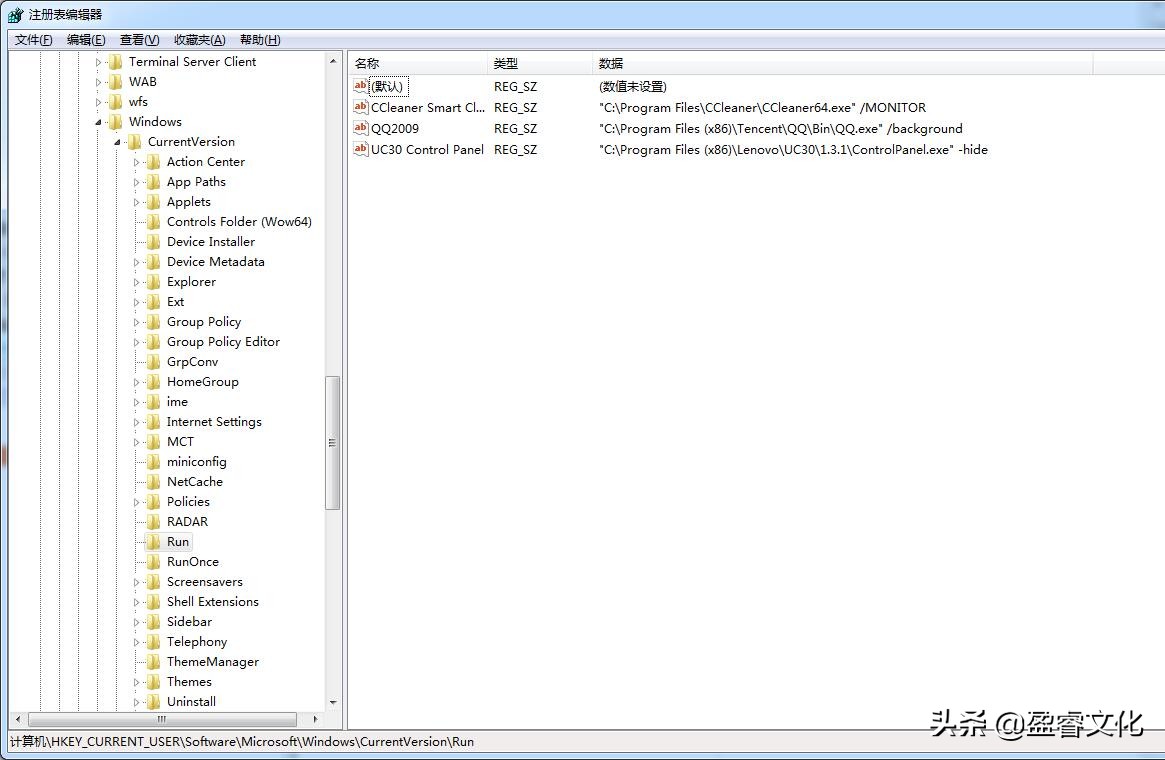The width and height of the screenshot is (1165, 760).
Task: Click the 名称 column header
Action: (x=366, y=62)
